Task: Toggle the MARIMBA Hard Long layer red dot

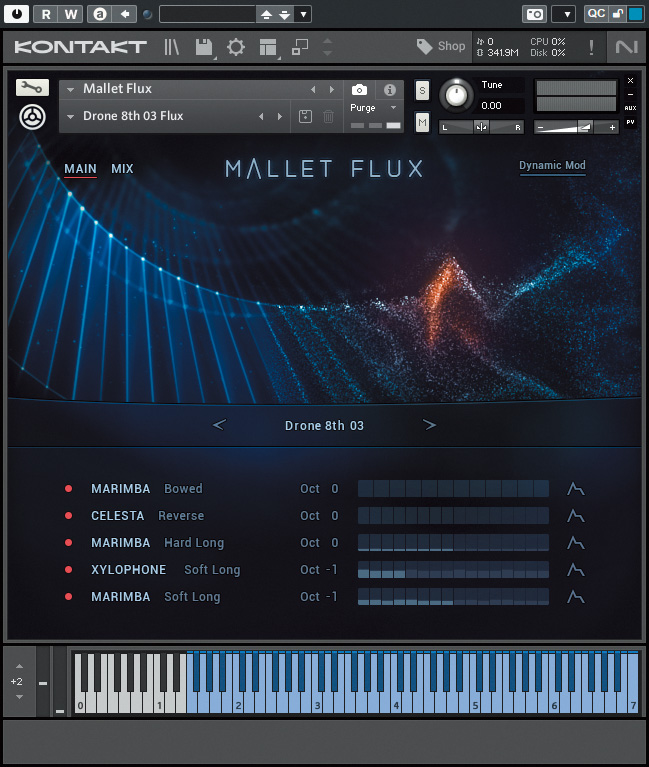Action: [68, 542]
